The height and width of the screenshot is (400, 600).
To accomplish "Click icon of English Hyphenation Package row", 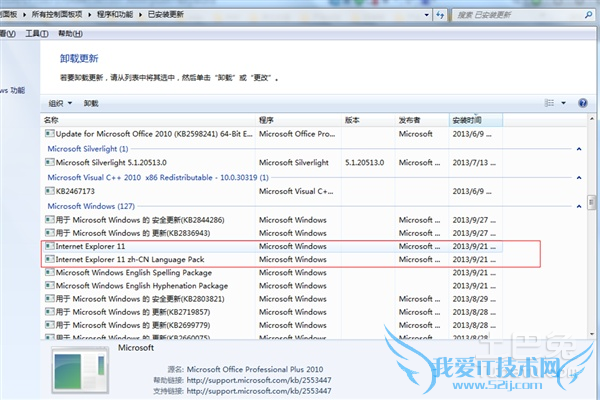I will tap(50, 285).
